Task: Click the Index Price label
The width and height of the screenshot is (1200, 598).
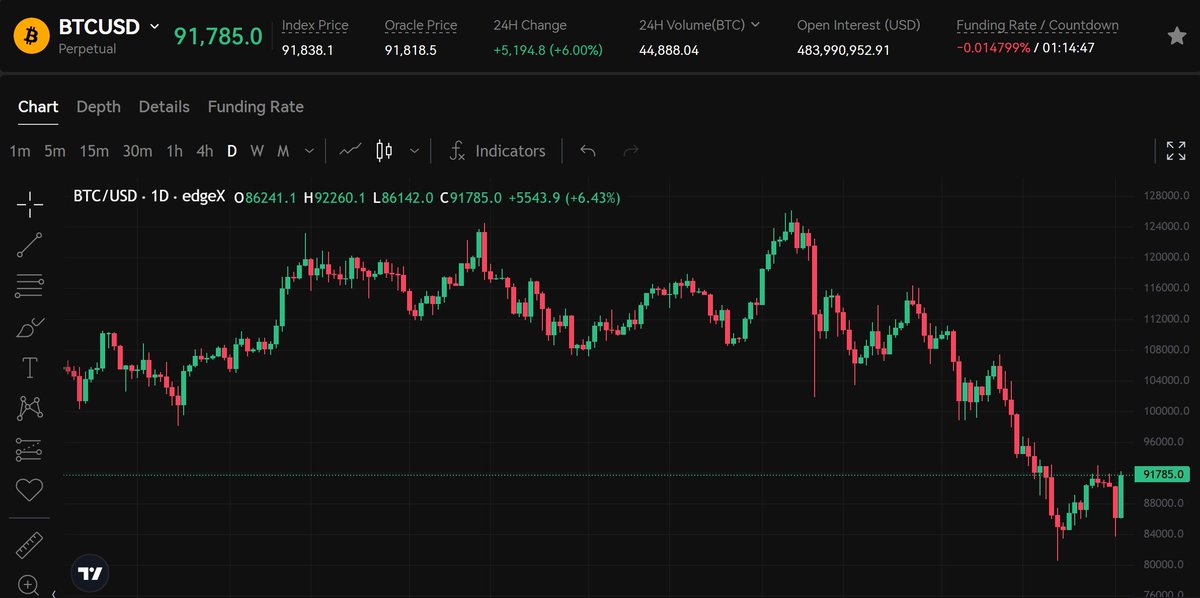Action: [x=315, y=25]
